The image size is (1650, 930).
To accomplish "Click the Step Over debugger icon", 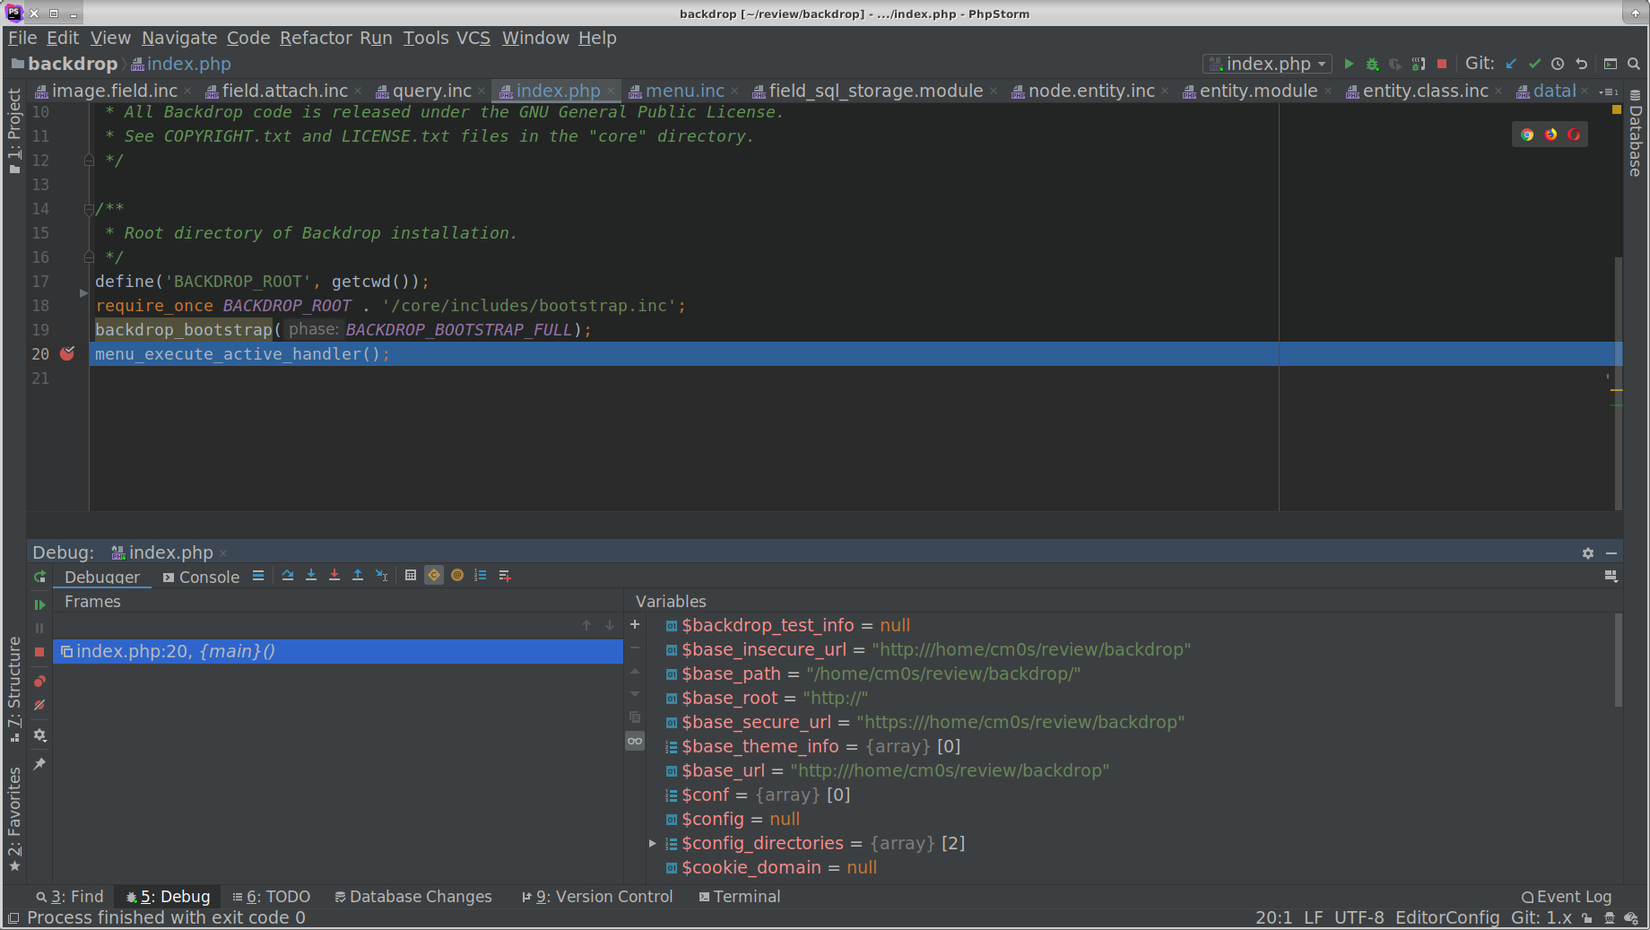I will pyautogui.click(x=288, y=576).
